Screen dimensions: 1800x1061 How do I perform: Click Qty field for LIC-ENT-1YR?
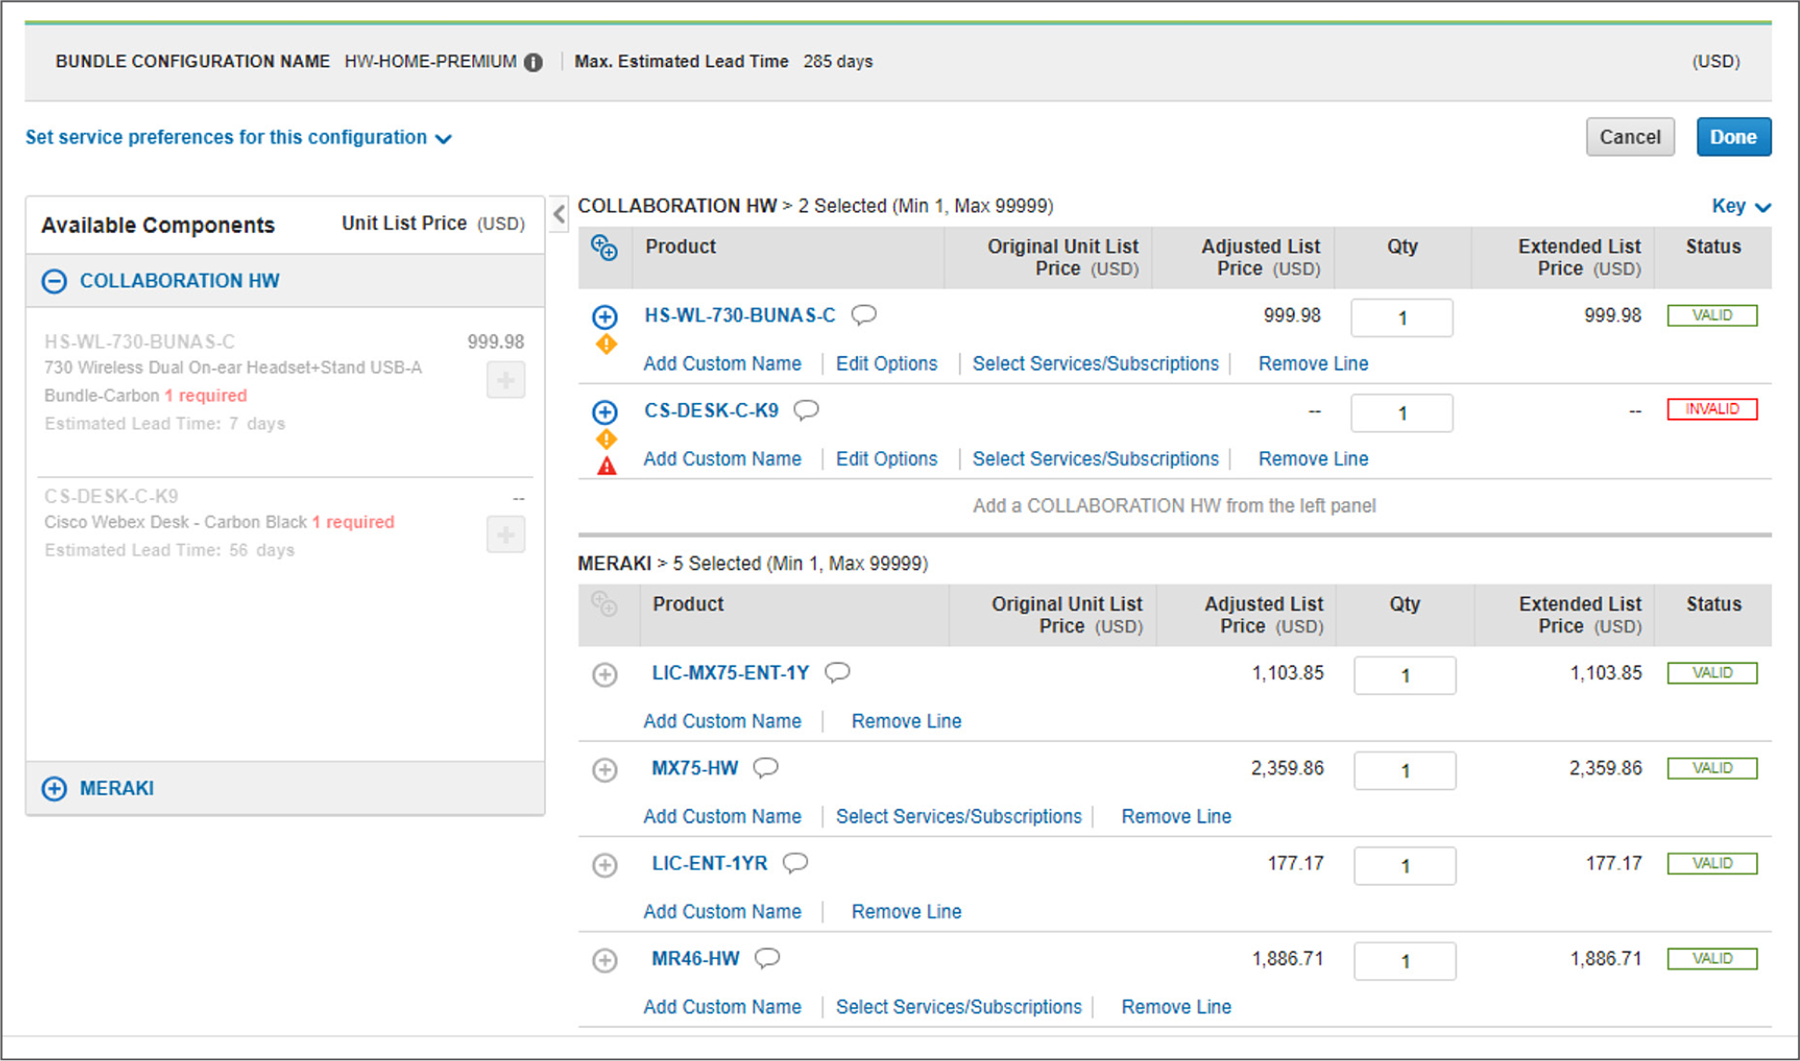pyautogui.click(x=1405, y=866)
